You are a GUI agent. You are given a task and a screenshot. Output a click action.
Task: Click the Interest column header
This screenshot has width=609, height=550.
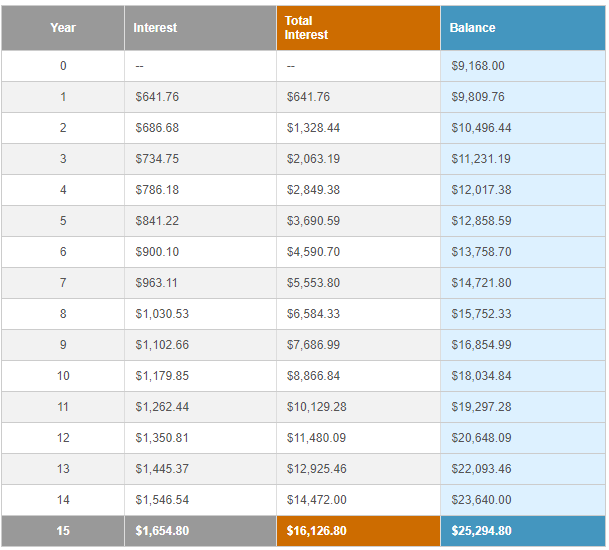click(155, 28)
